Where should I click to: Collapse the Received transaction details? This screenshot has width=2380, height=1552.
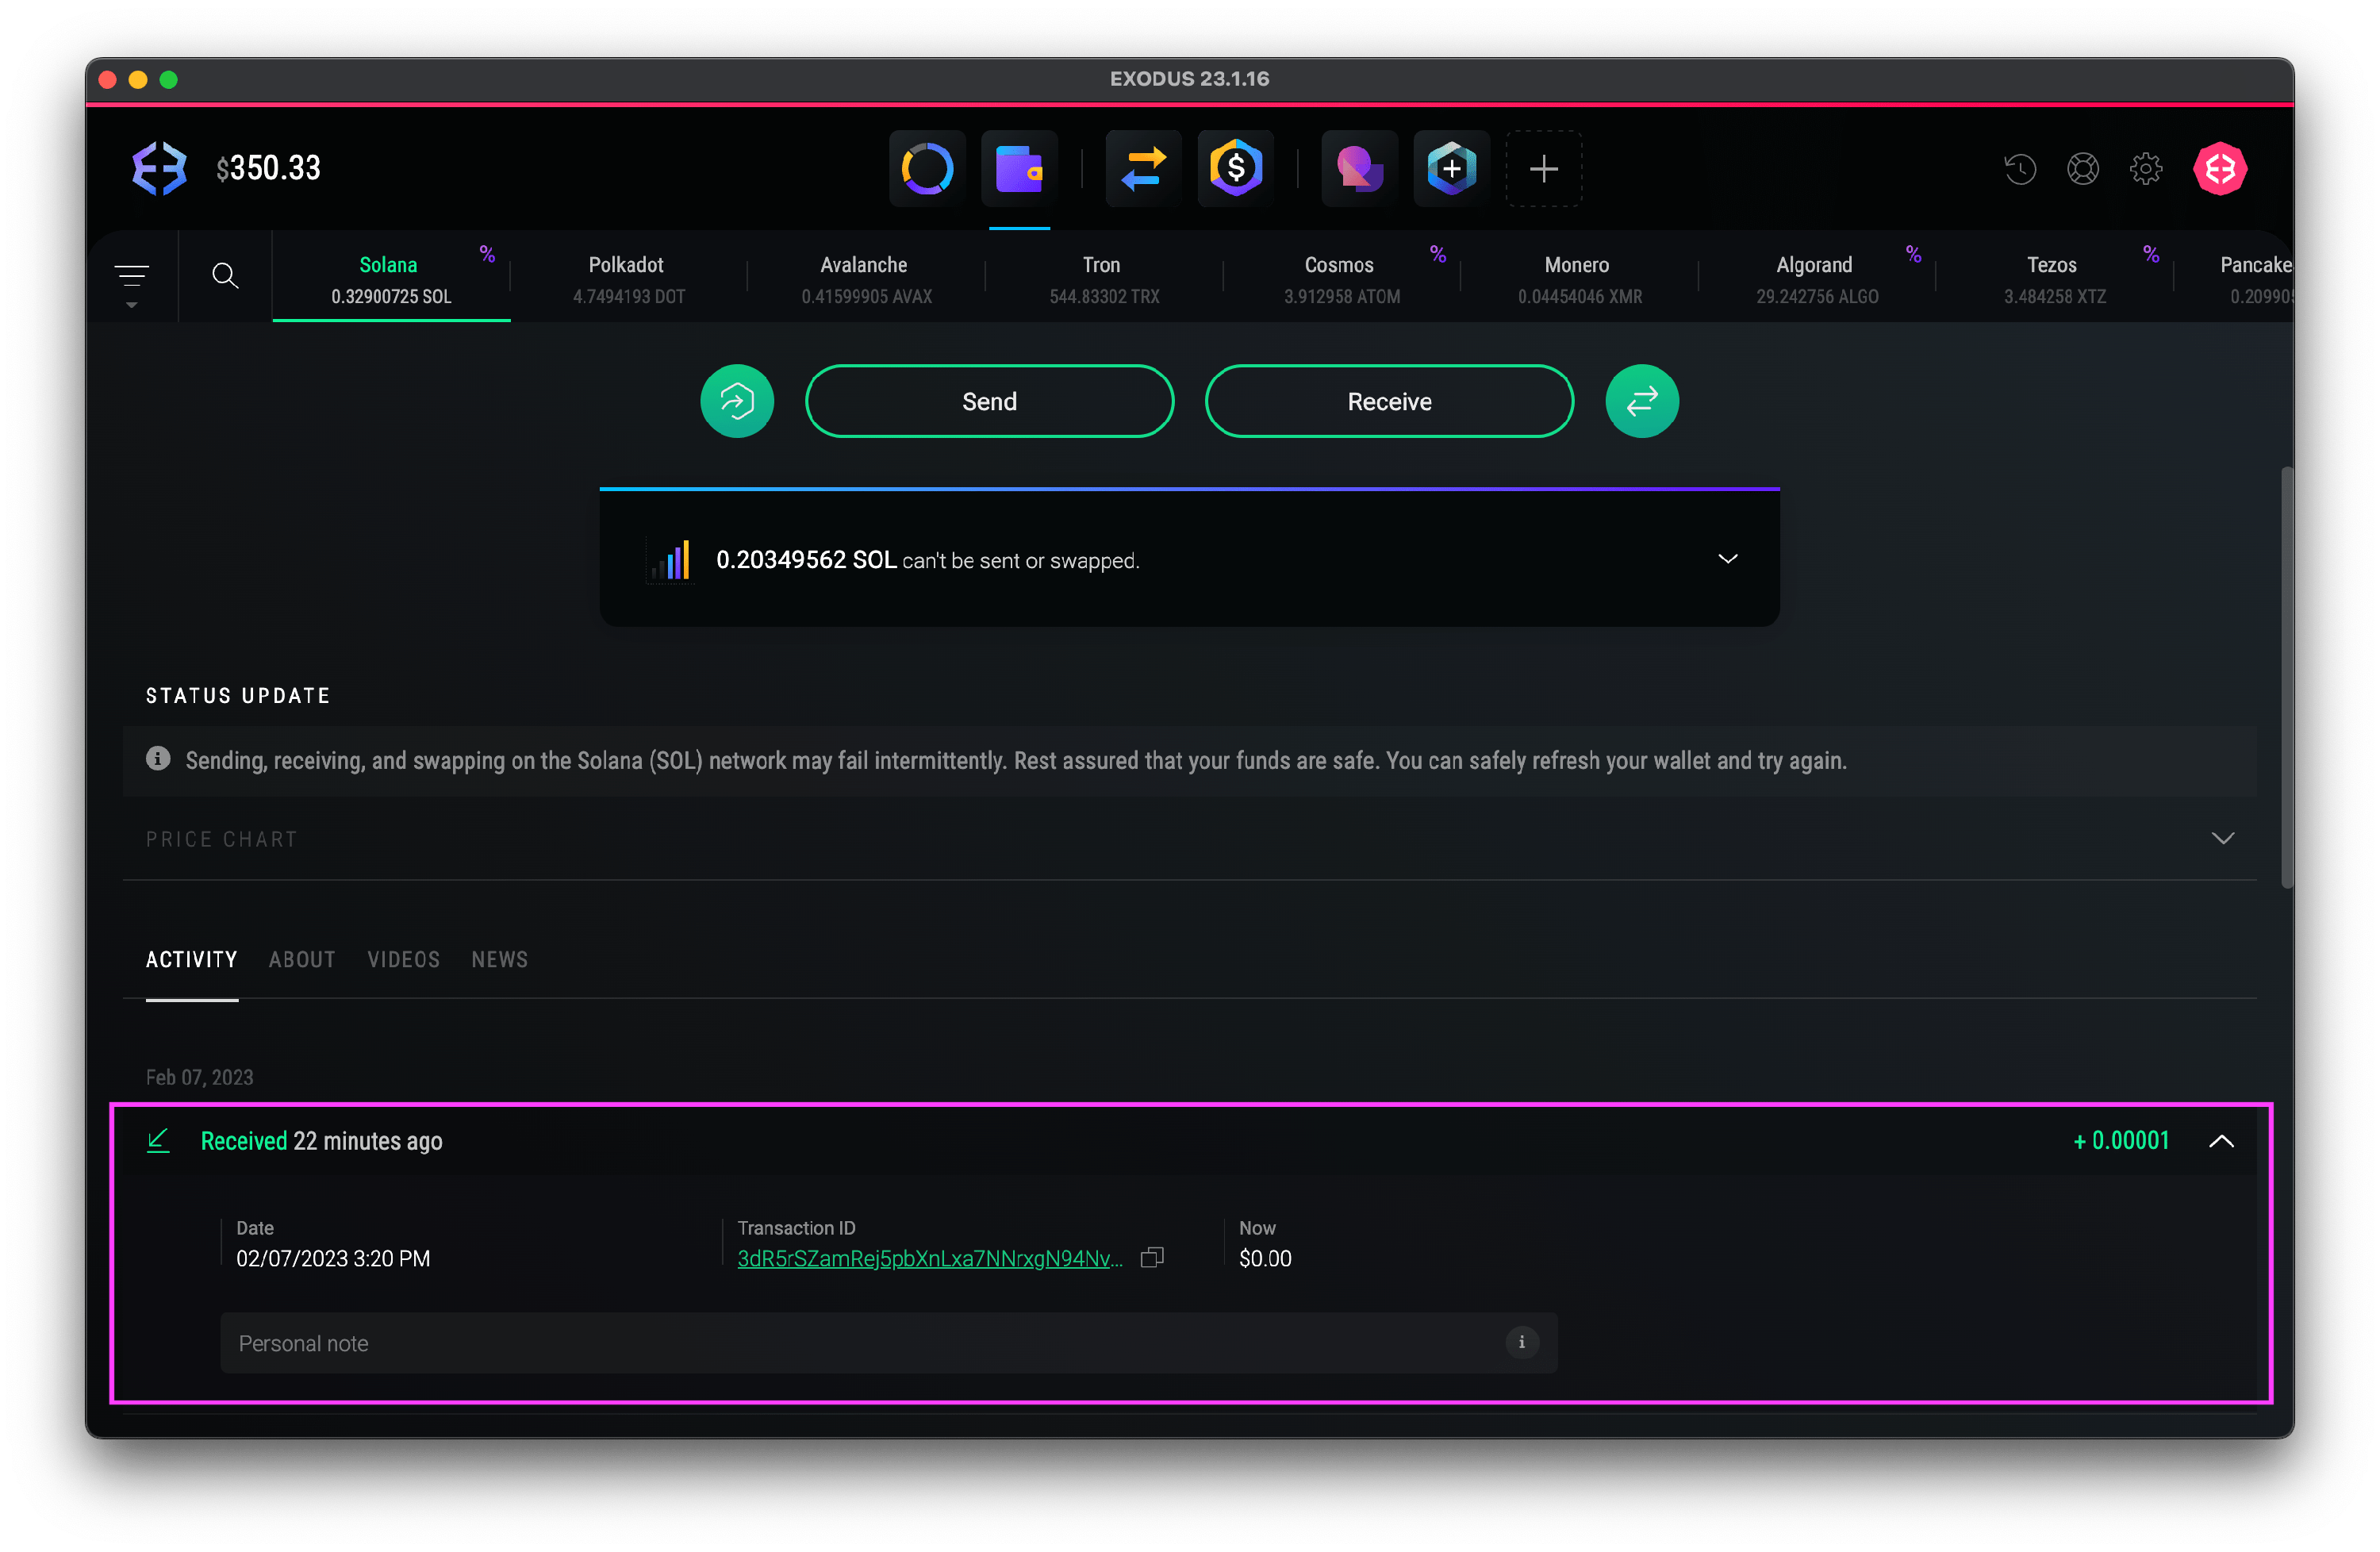point(2222,1140)
